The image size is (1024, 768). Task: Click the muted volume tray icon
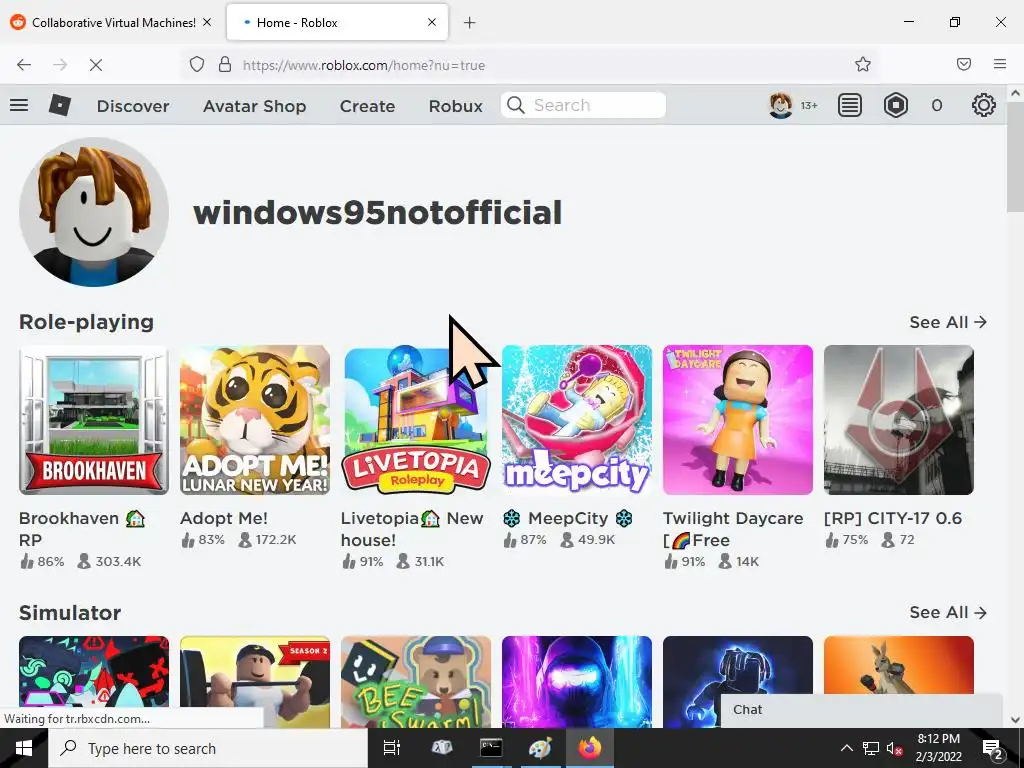pyautogui.click(x=894, y=748)
